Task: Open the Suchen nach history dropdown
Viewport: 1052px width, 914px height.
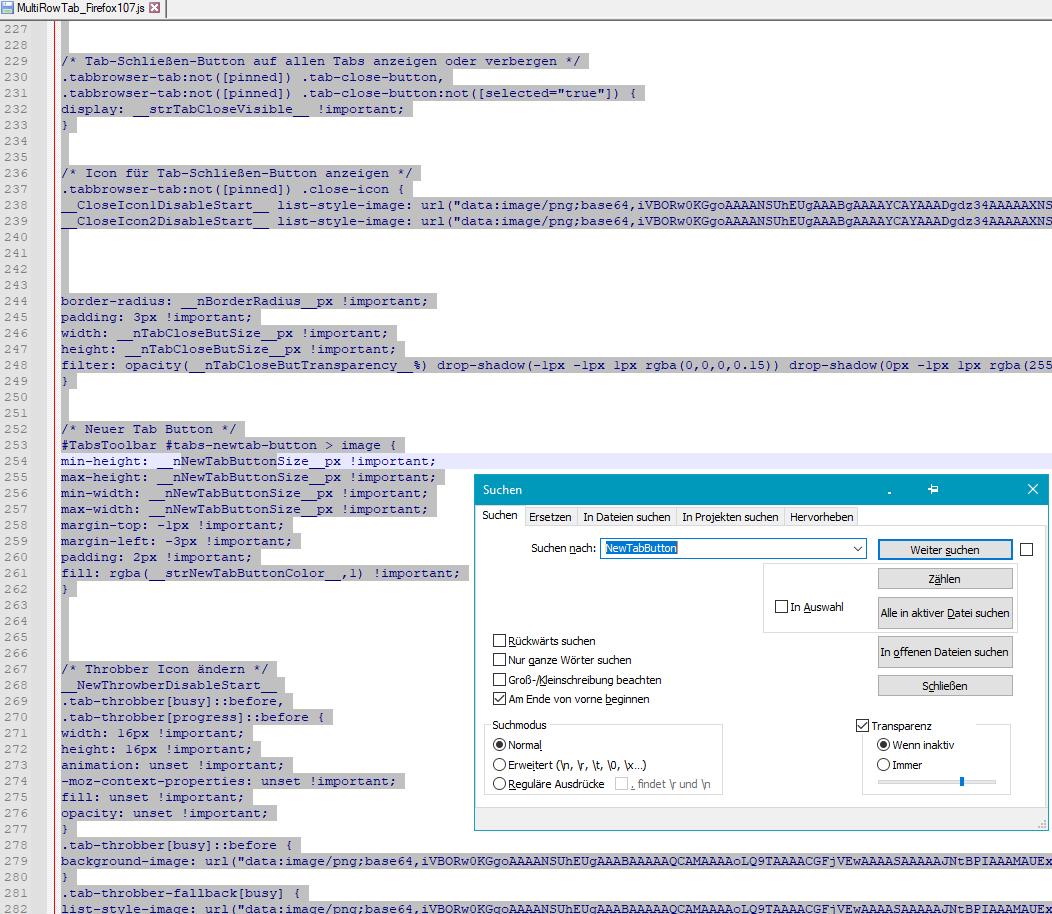Action: (x=858, y=549)
